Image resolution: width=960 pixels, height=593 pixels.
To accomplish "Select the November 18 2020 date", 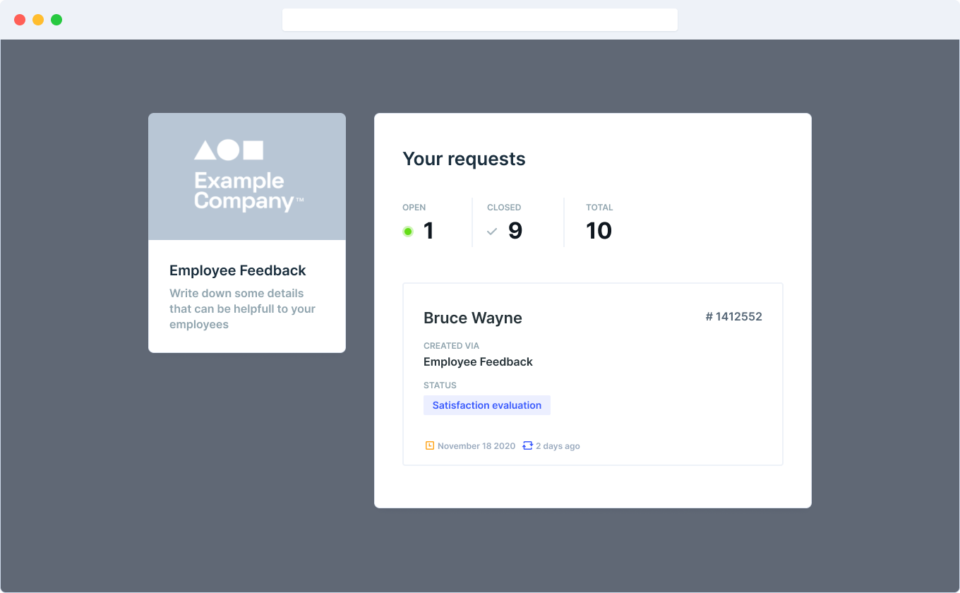I will pyautogui.click(x=476, y=446).
